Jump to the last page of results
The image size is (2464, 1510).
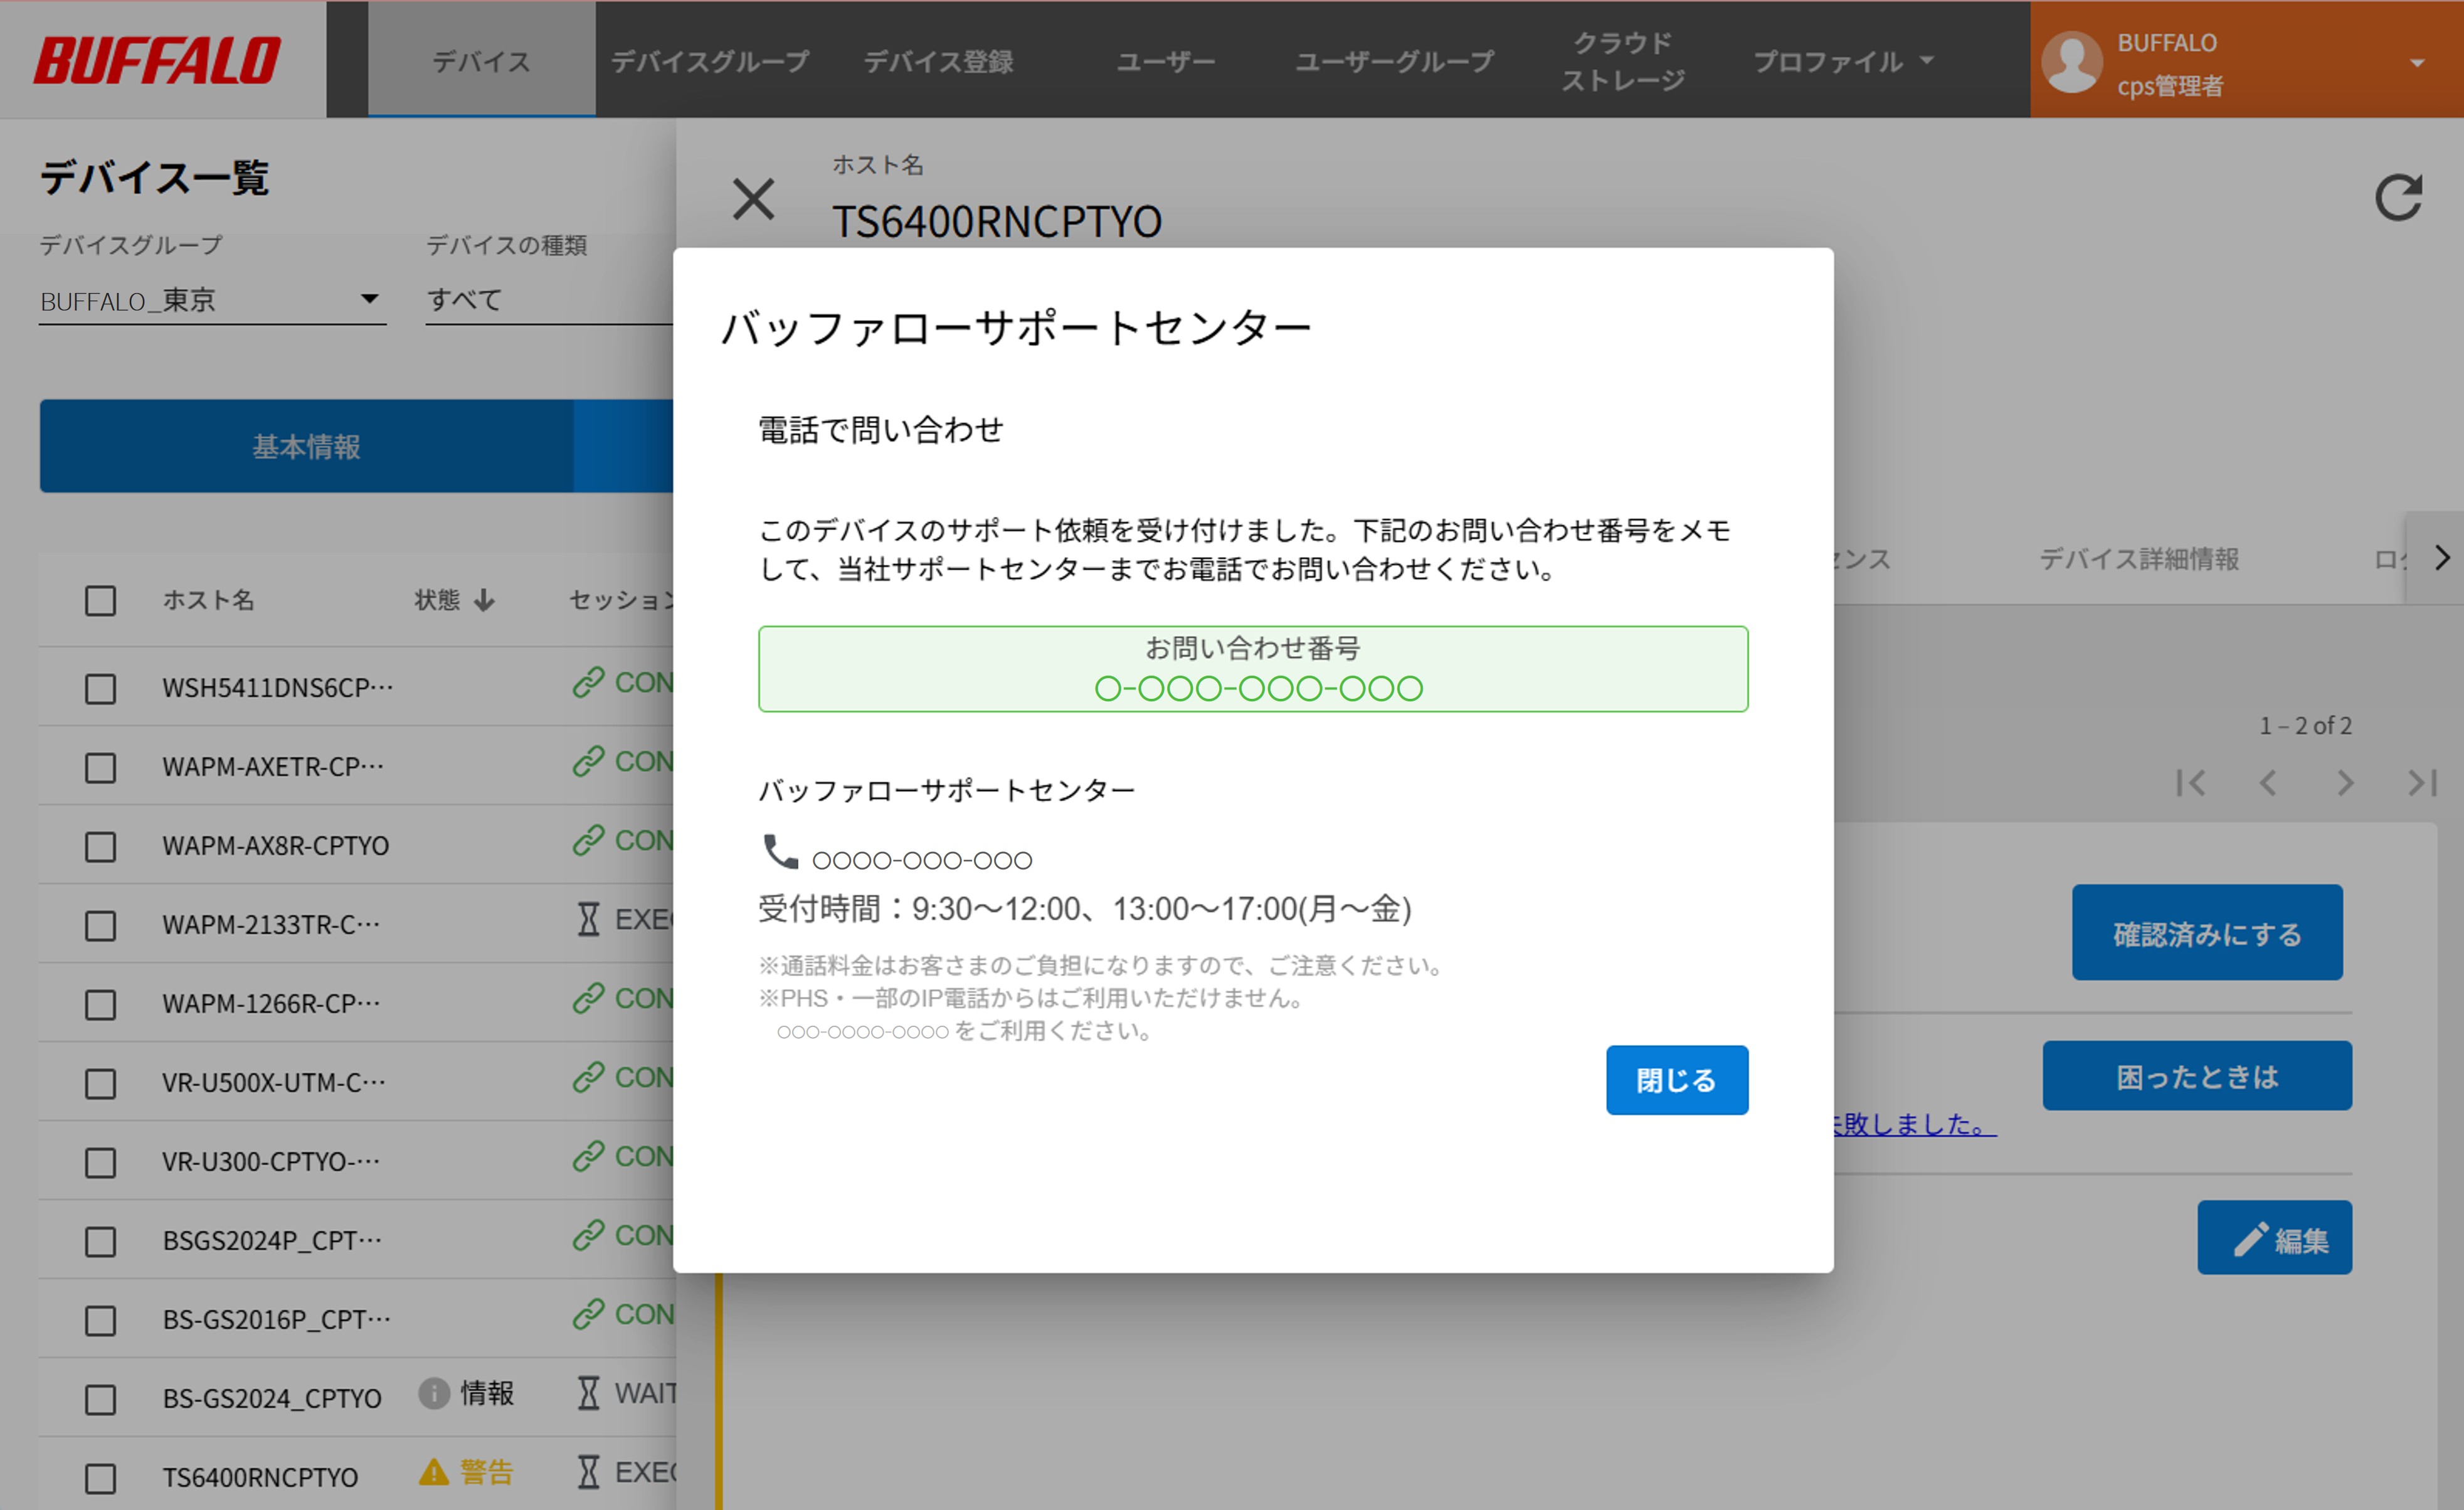coord(2422,783)
